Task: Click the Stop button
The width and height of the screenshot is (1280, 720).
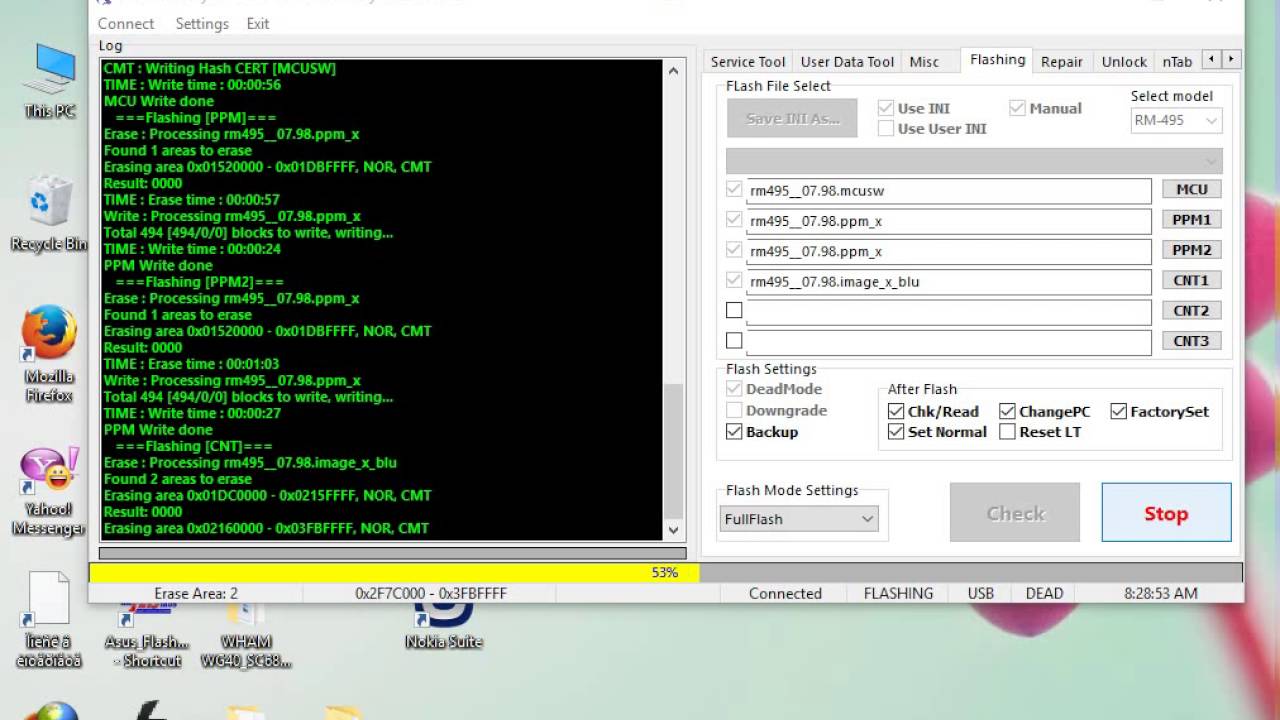Action: click(x=1166, y=513)
